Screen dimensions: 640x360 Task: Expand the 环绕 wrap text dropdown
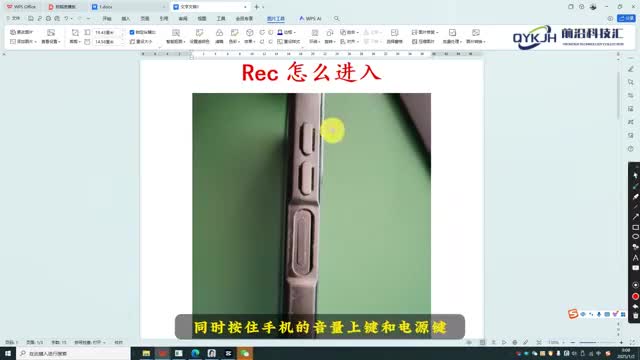[x=314, y=42]
